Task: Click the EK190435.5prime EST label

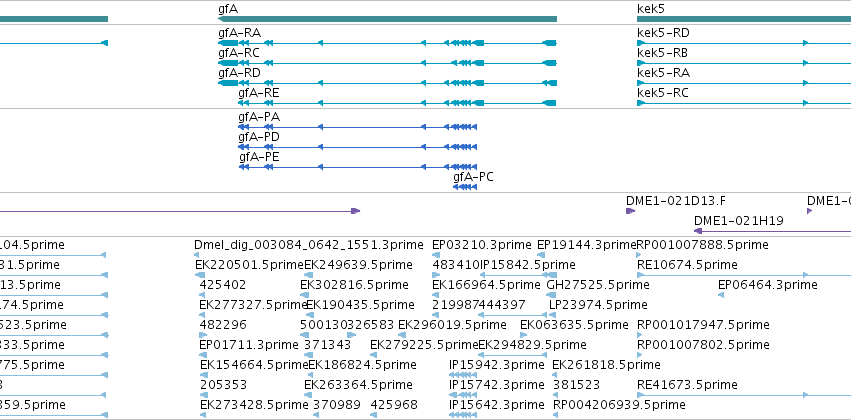Action: [360, 305]
